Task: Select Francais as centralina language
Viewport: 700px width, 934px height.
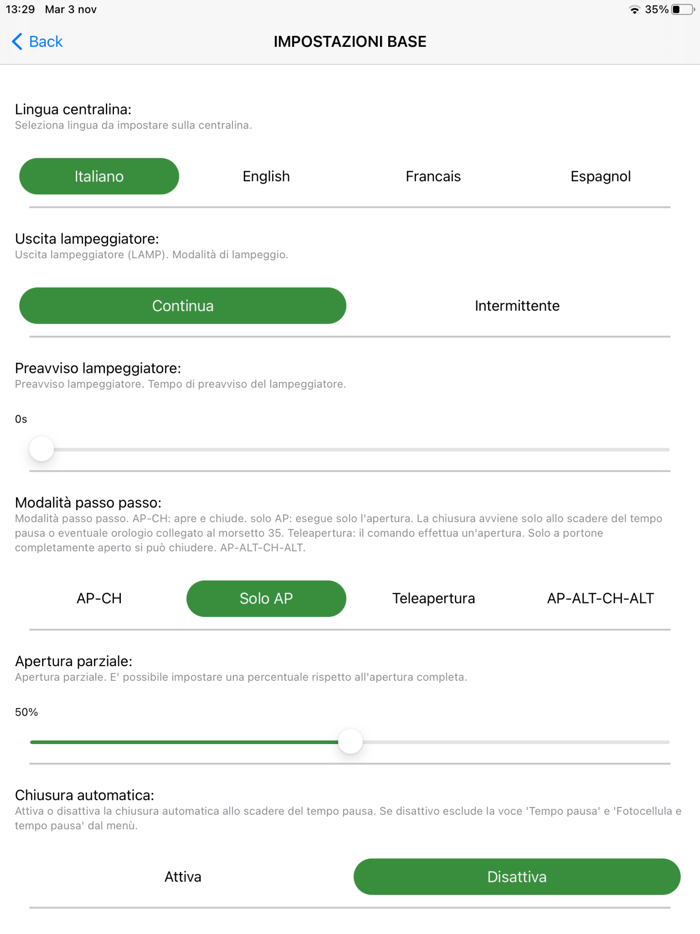Action: [x=432, y=176]
